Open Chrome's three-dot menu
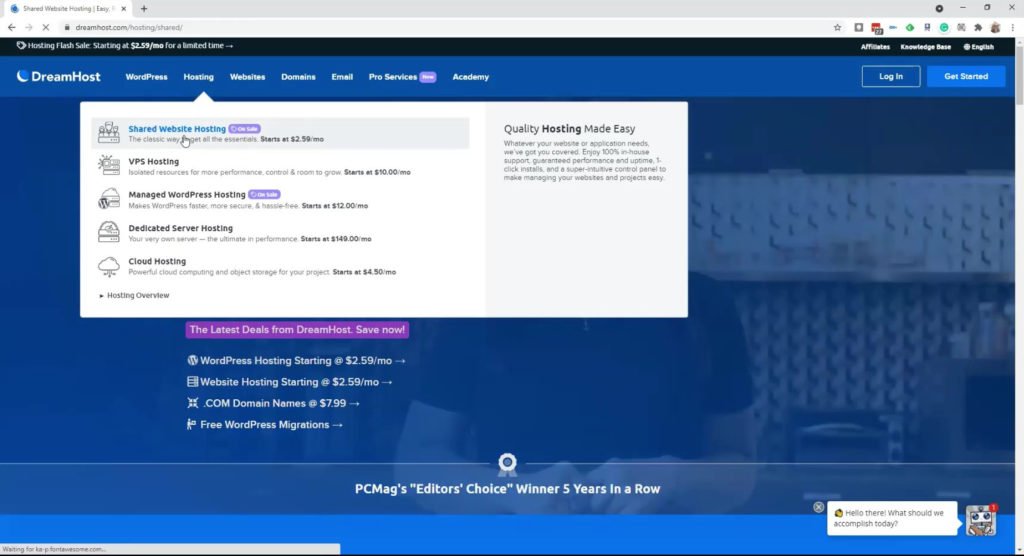Viewport: 1024px width, 556px height. [1012, 27]
